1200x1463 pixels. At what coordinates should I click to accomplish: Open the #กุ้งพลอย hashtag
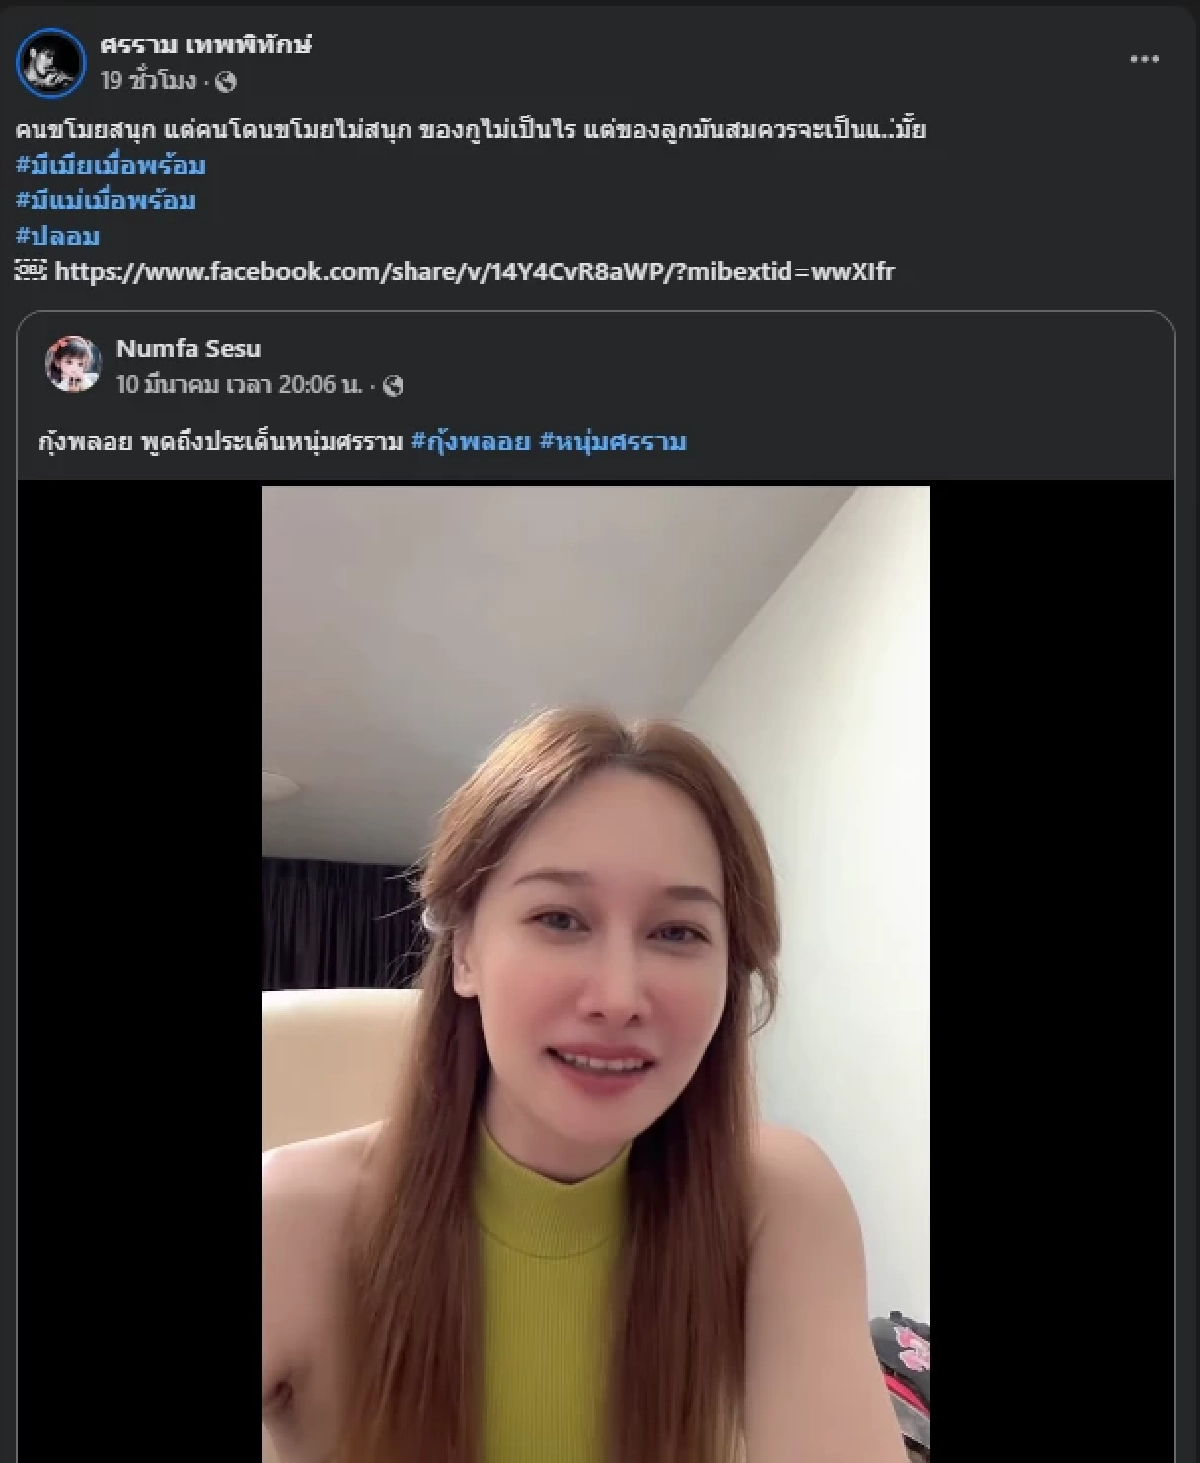(x=470, y=442)
